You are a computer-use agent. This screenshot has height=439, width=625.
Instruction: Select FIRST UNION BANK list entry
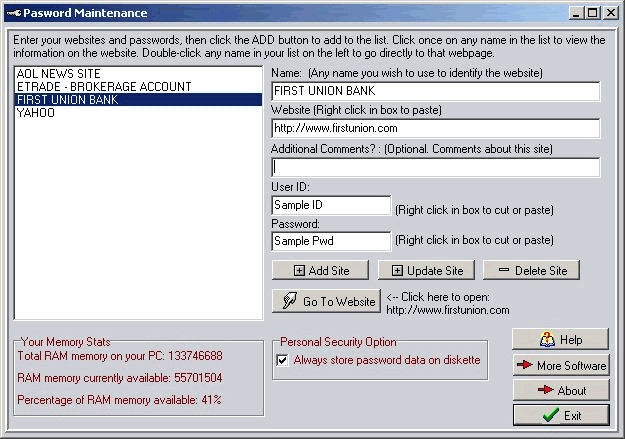[x=138, y=100]
